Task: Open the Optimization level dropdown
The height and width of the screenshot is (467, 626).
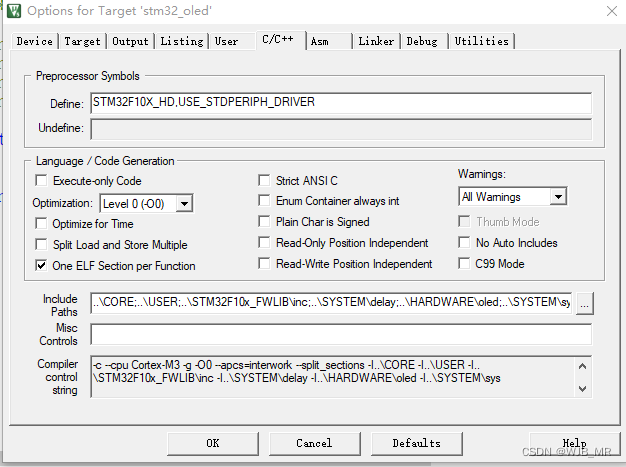Action: tap(184, 204)
